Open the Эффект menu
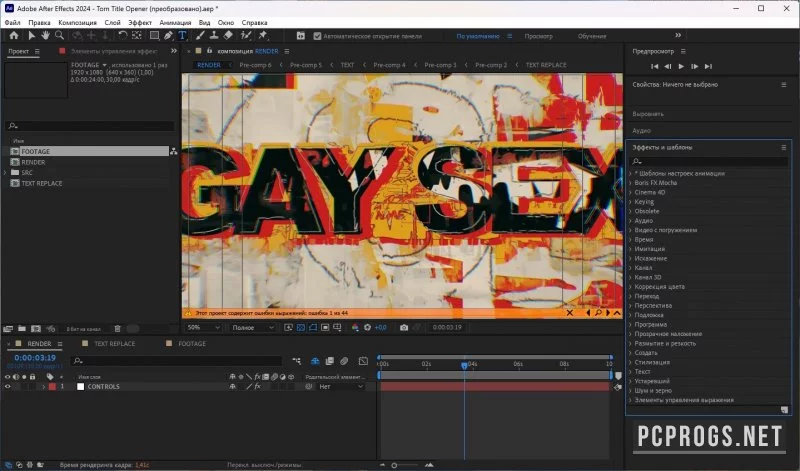The height and width of the screenshot is (471, 800). (140, 22)
